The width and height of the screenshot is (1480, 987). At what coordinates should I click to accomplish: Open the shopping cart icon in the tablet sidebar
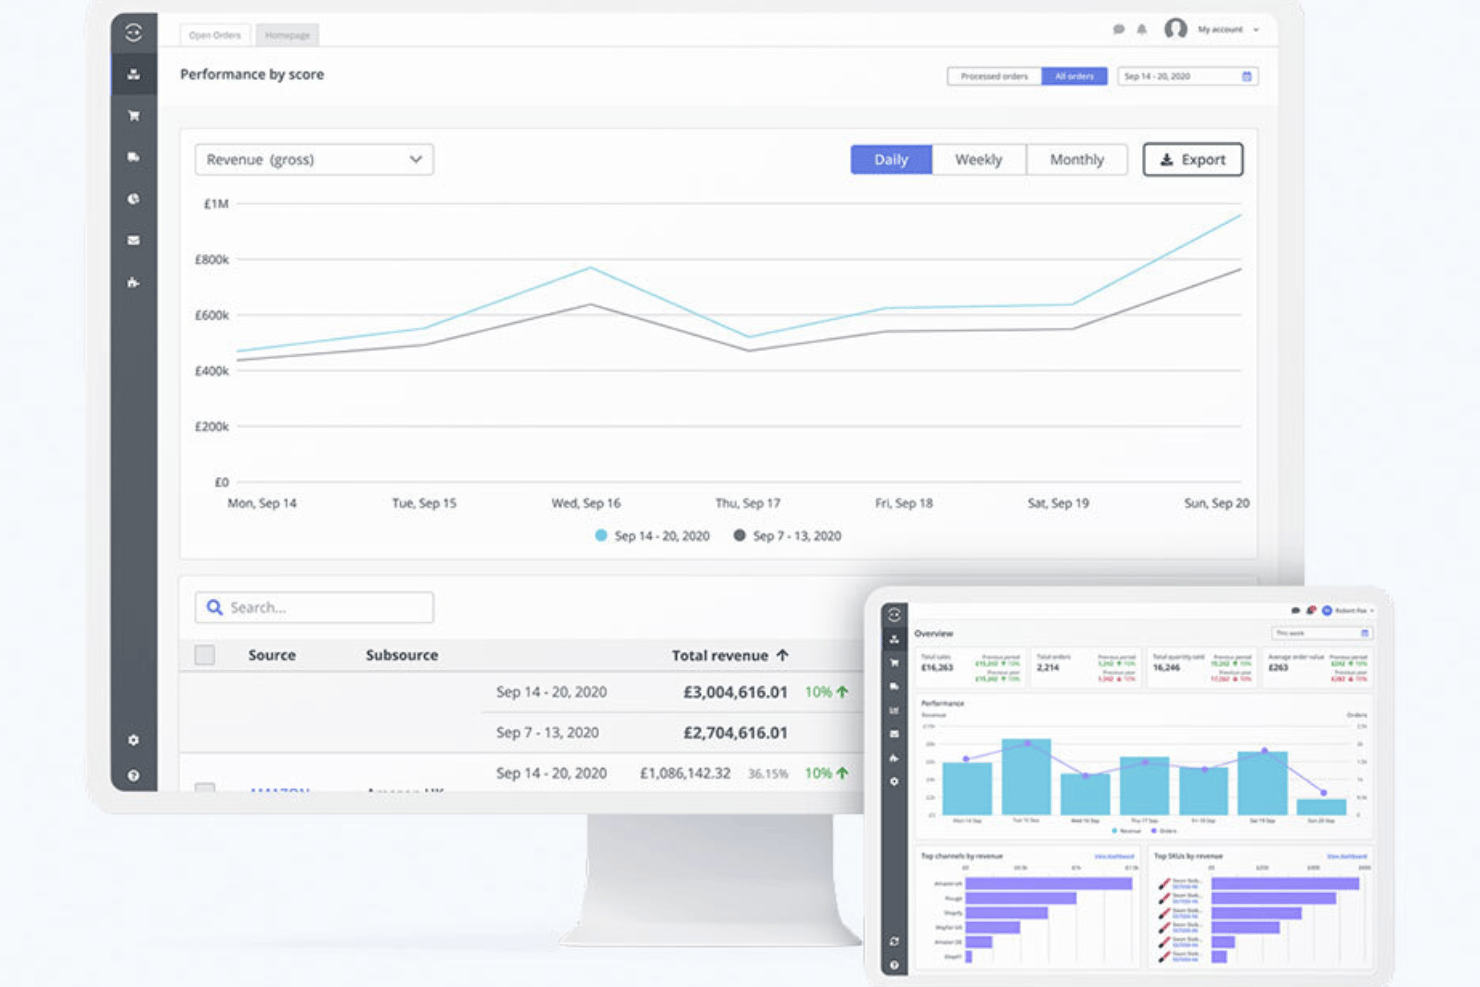click(894, 663)
